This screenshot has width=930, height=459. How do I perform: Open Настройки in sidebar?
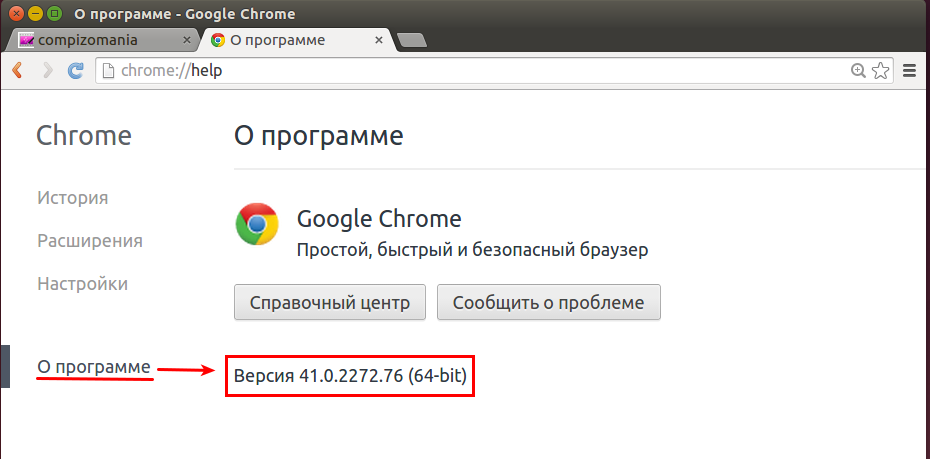click(x=82, y=283)
